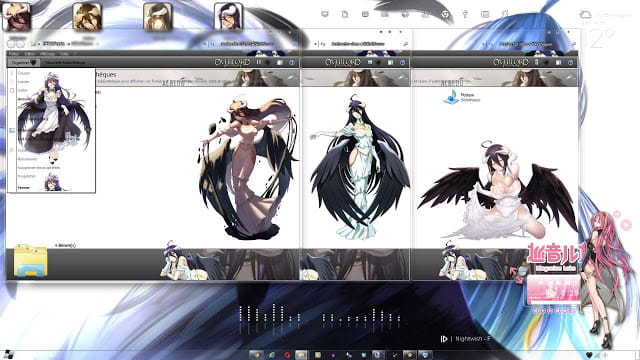Open the red Opera taskbar icon
640x360 pixels.
point(287,355)
